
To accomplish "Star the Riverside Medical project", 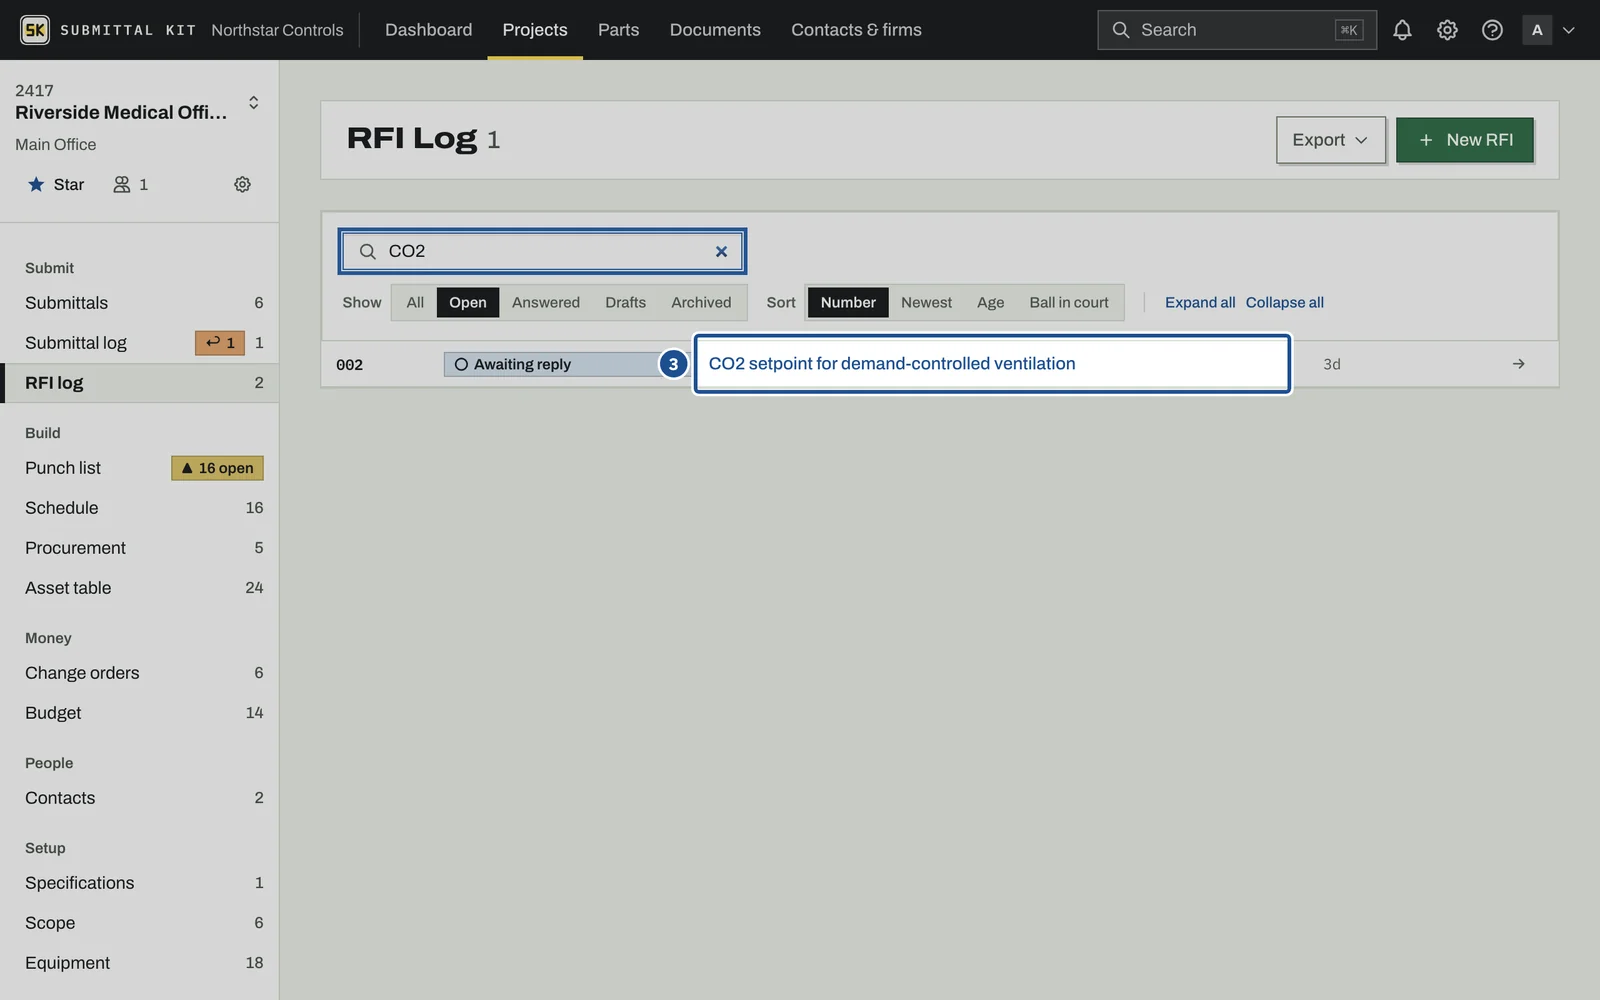I will (56, 184).
